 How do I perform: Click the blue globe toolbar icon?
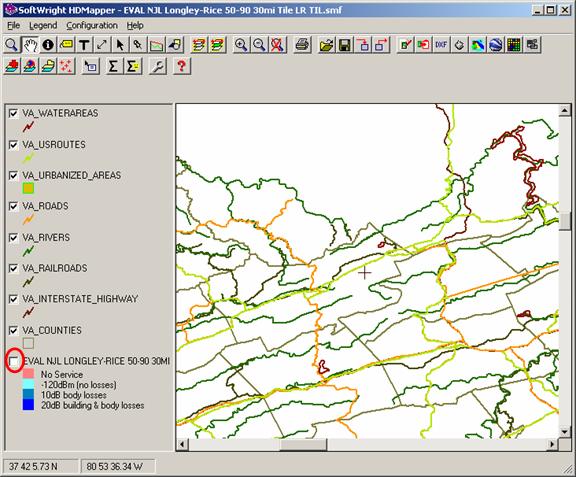click(496, 45)
